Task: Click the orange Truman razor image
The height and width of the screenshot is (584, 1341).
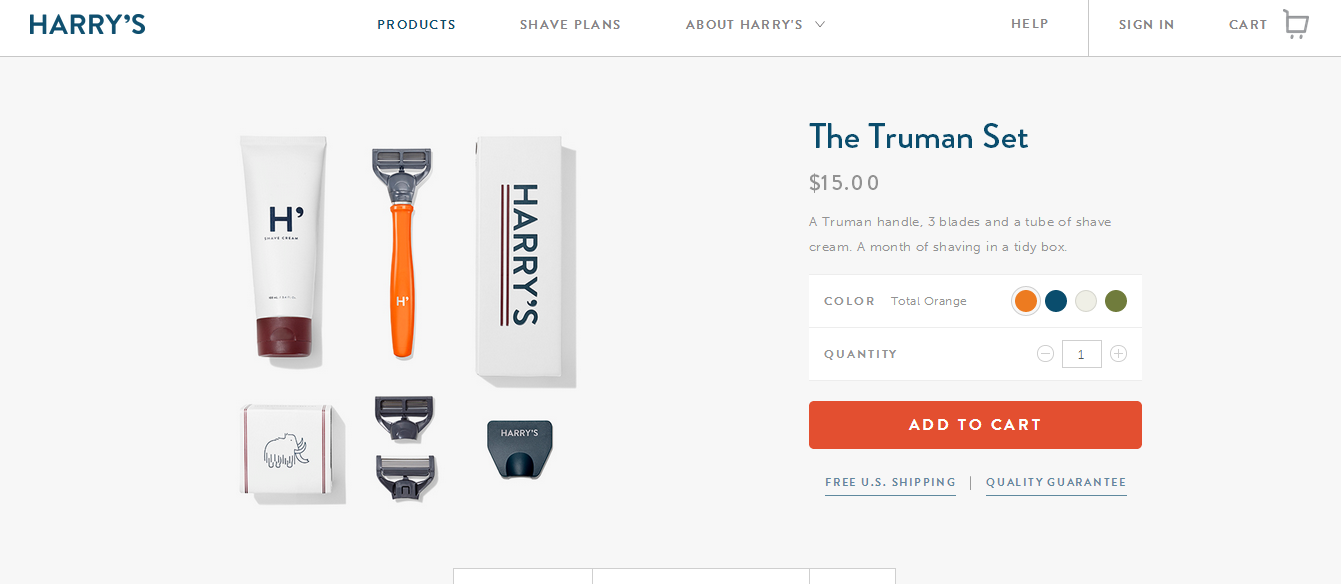Action: (x=402, y=253)
